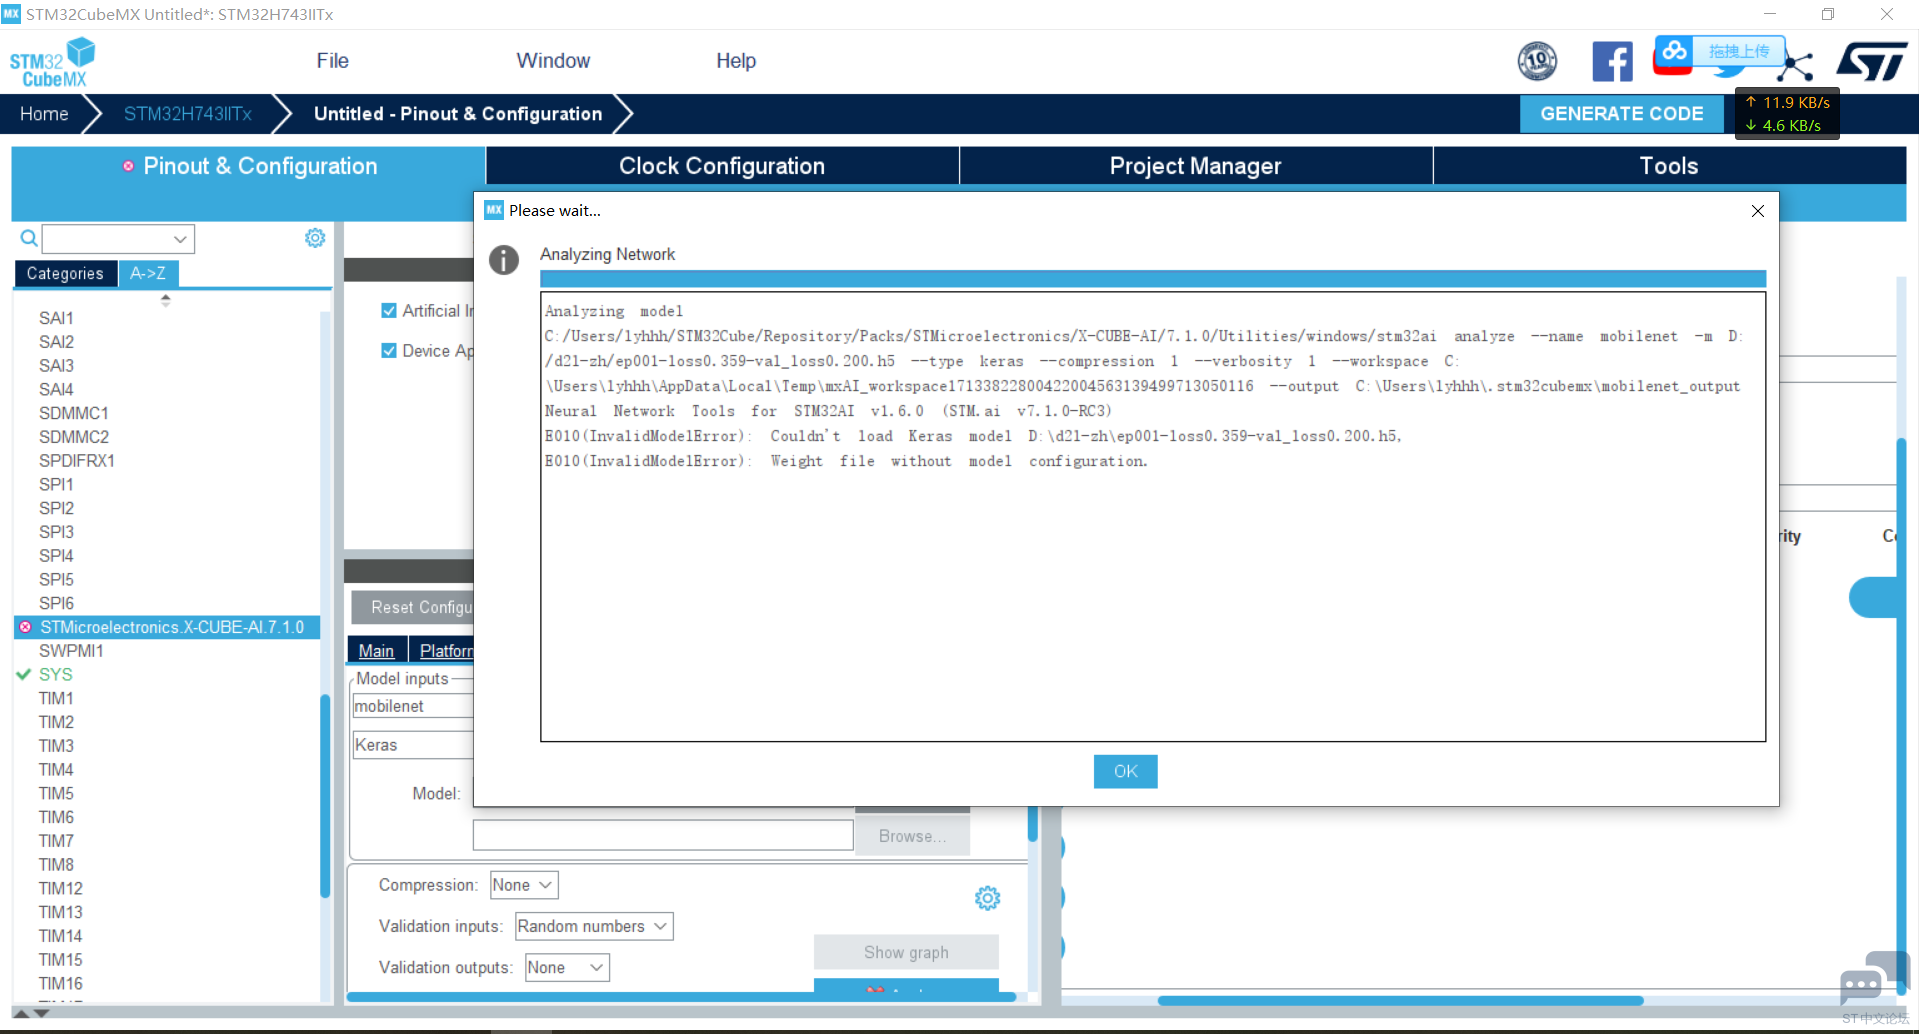Open the Compression dropdown
The width and height of the screenshot is (1919, 1034).
[x=523, y=885]
